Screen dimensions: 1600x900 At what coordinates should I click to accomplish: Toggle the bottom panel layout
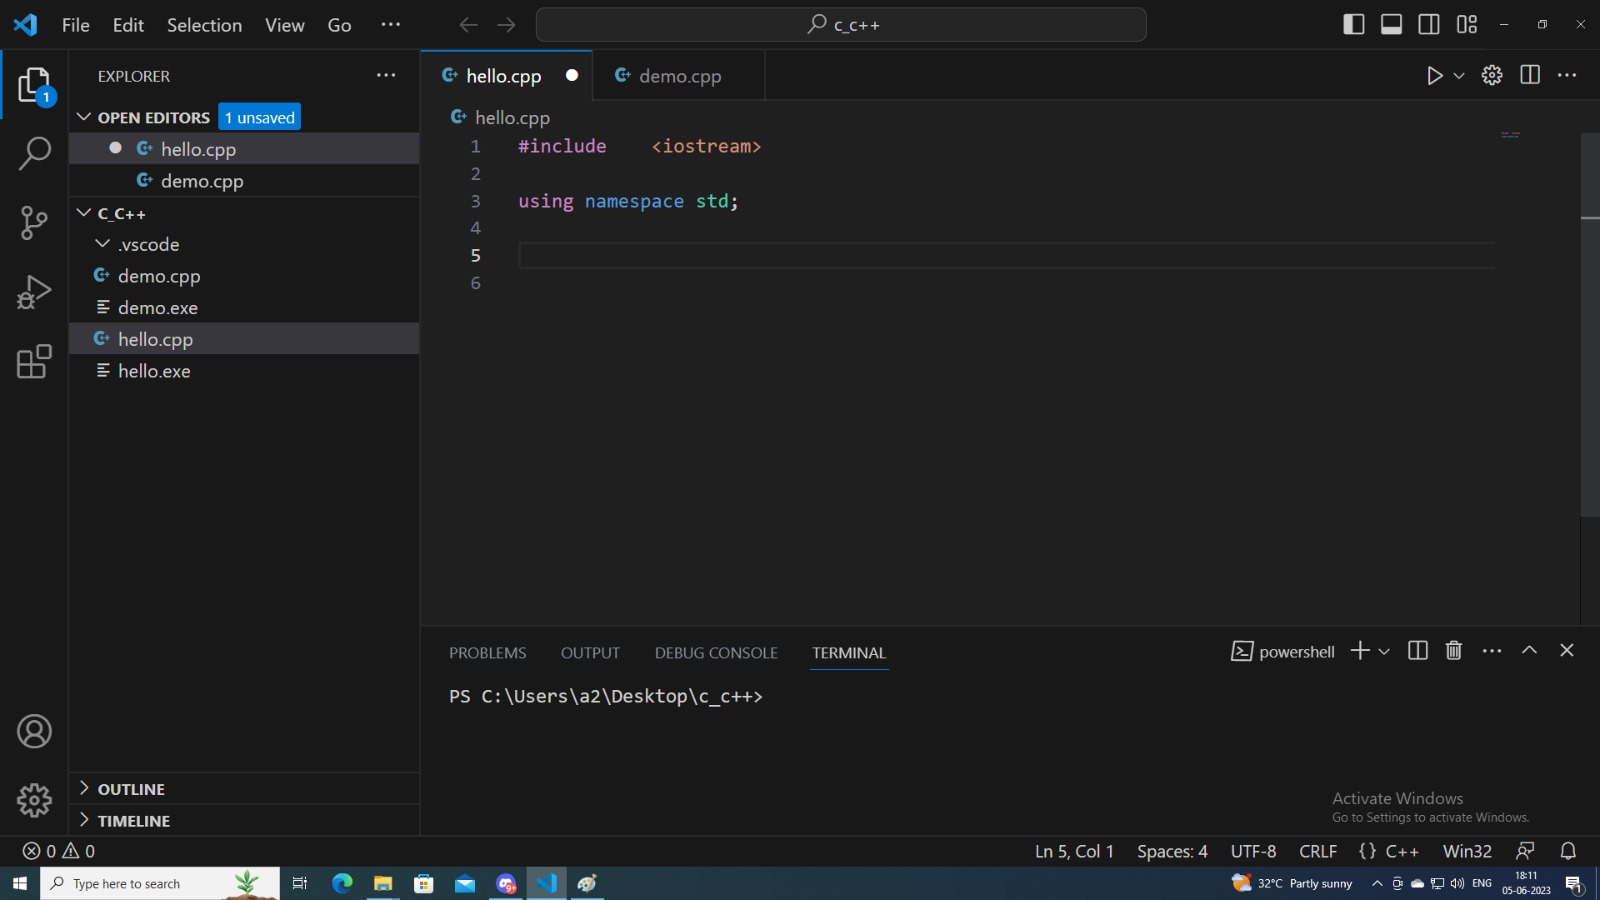coord(1391,24)
